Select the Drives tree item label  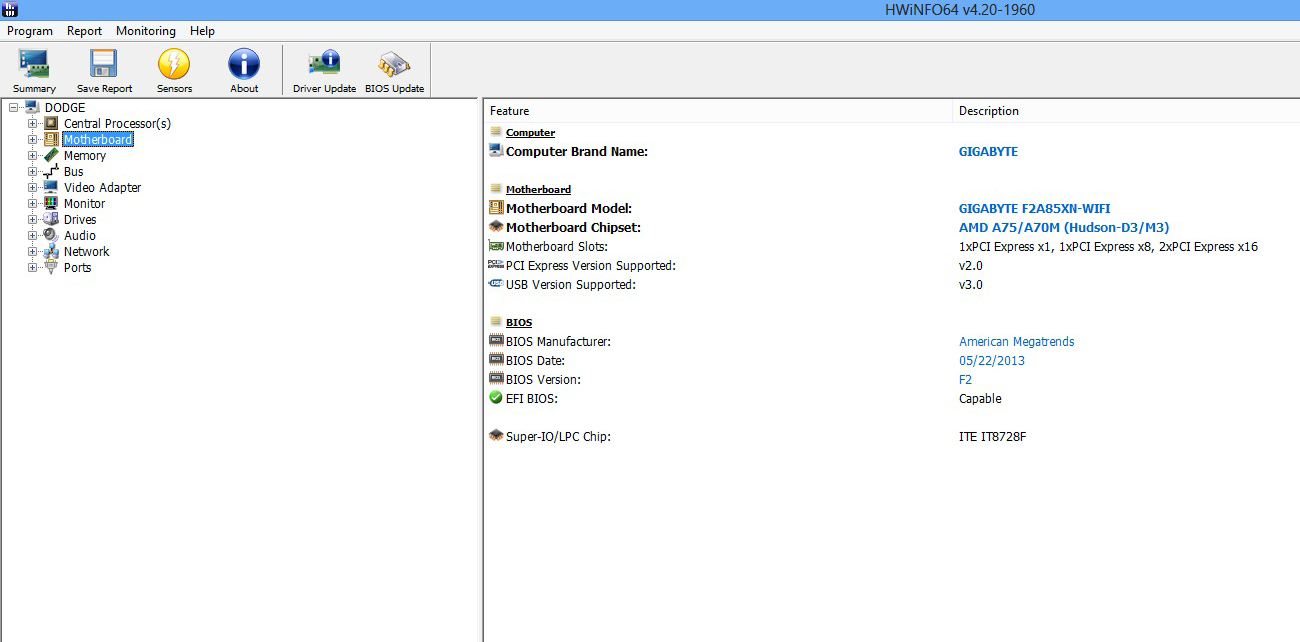(x=80, y=219)
